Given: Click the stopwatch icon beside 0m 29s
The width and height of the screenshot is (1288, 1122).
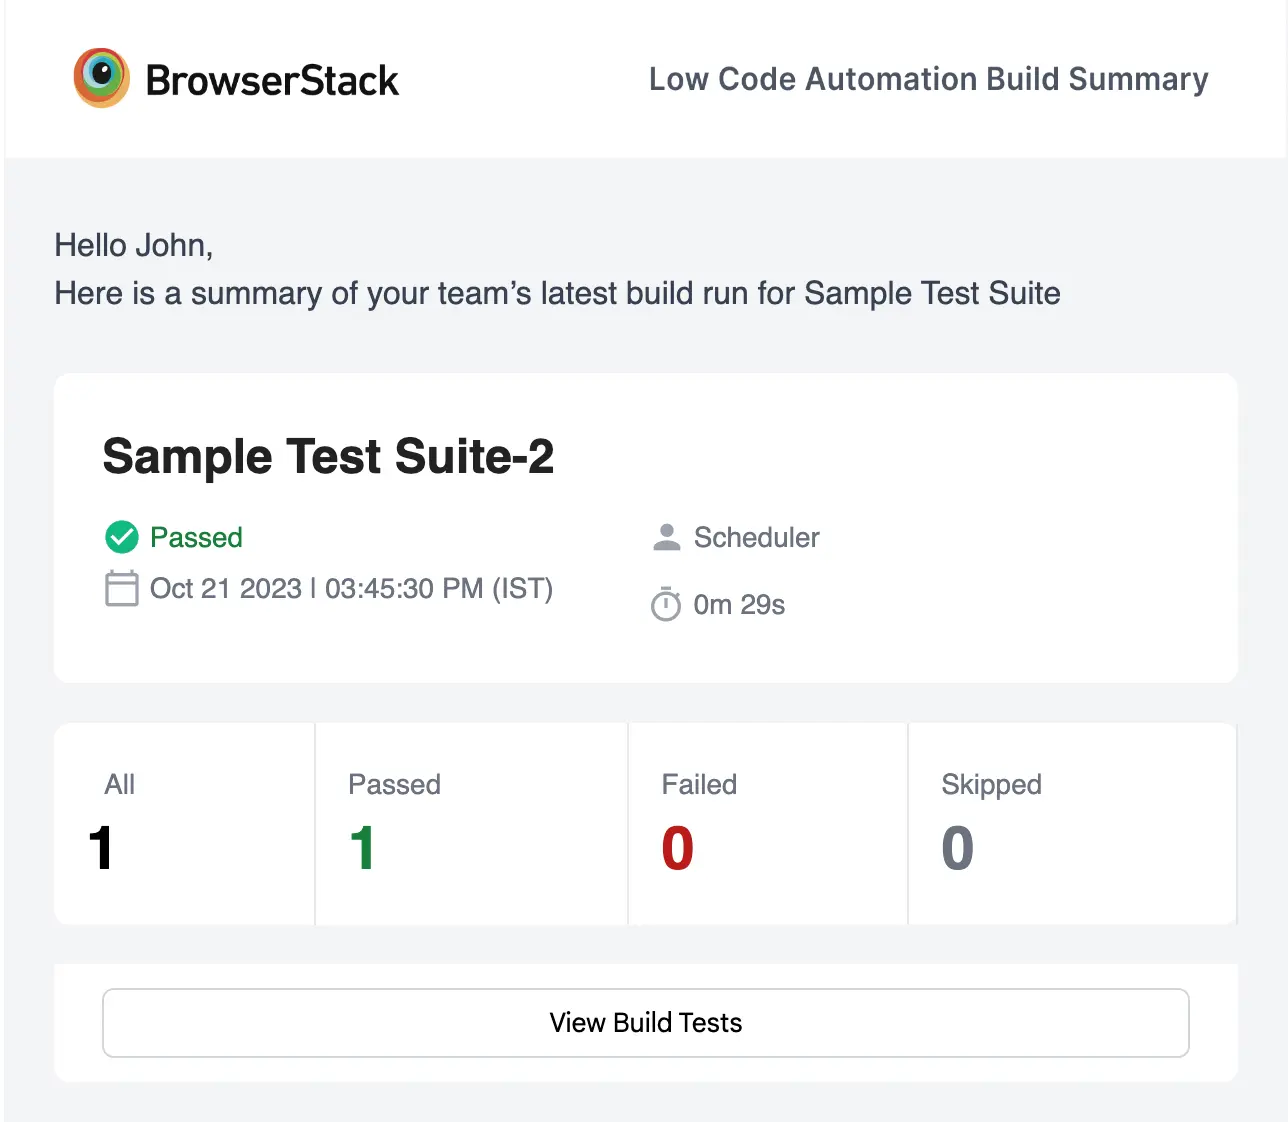Looking at the screenshot, I should tap(666, 605).
